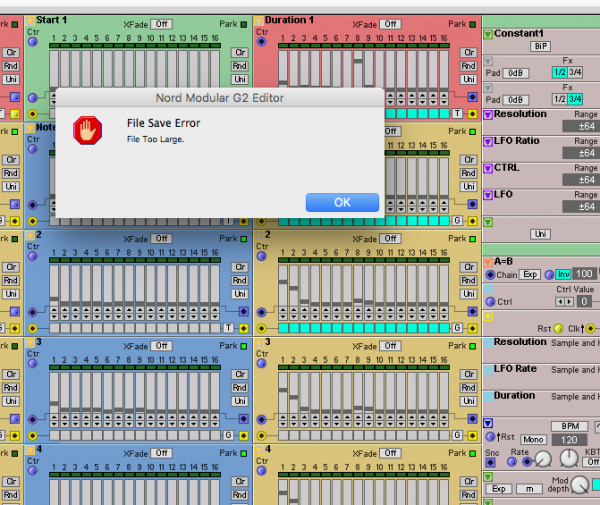Open the A=B module menu triangle
Image resolution: width=600 pixels, height=505 pixels.
click(x=488, y=262)
